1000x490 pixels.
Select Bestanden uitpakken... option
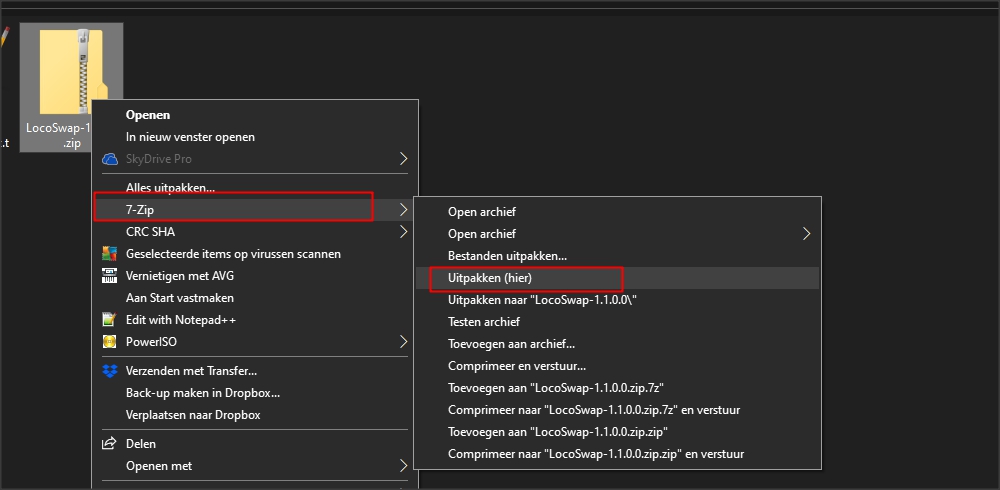507,256
